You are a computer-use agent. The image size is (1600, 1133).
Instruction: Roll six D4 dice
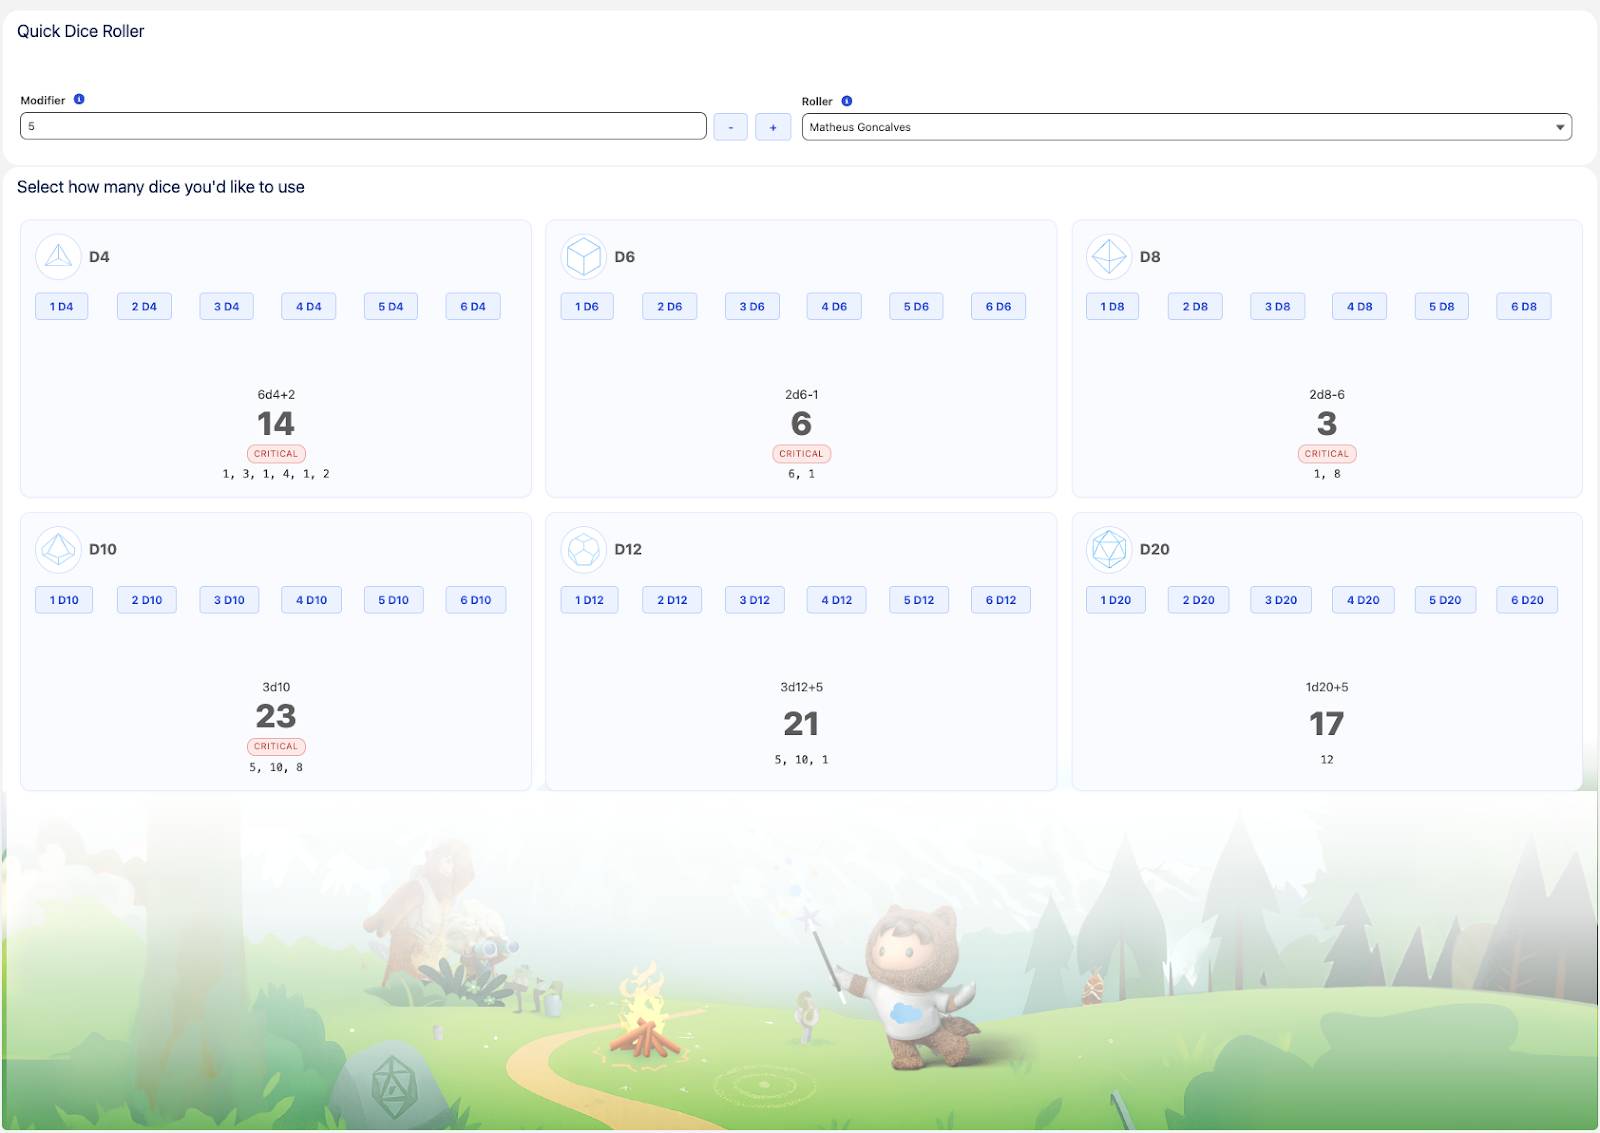click(472, 306)
